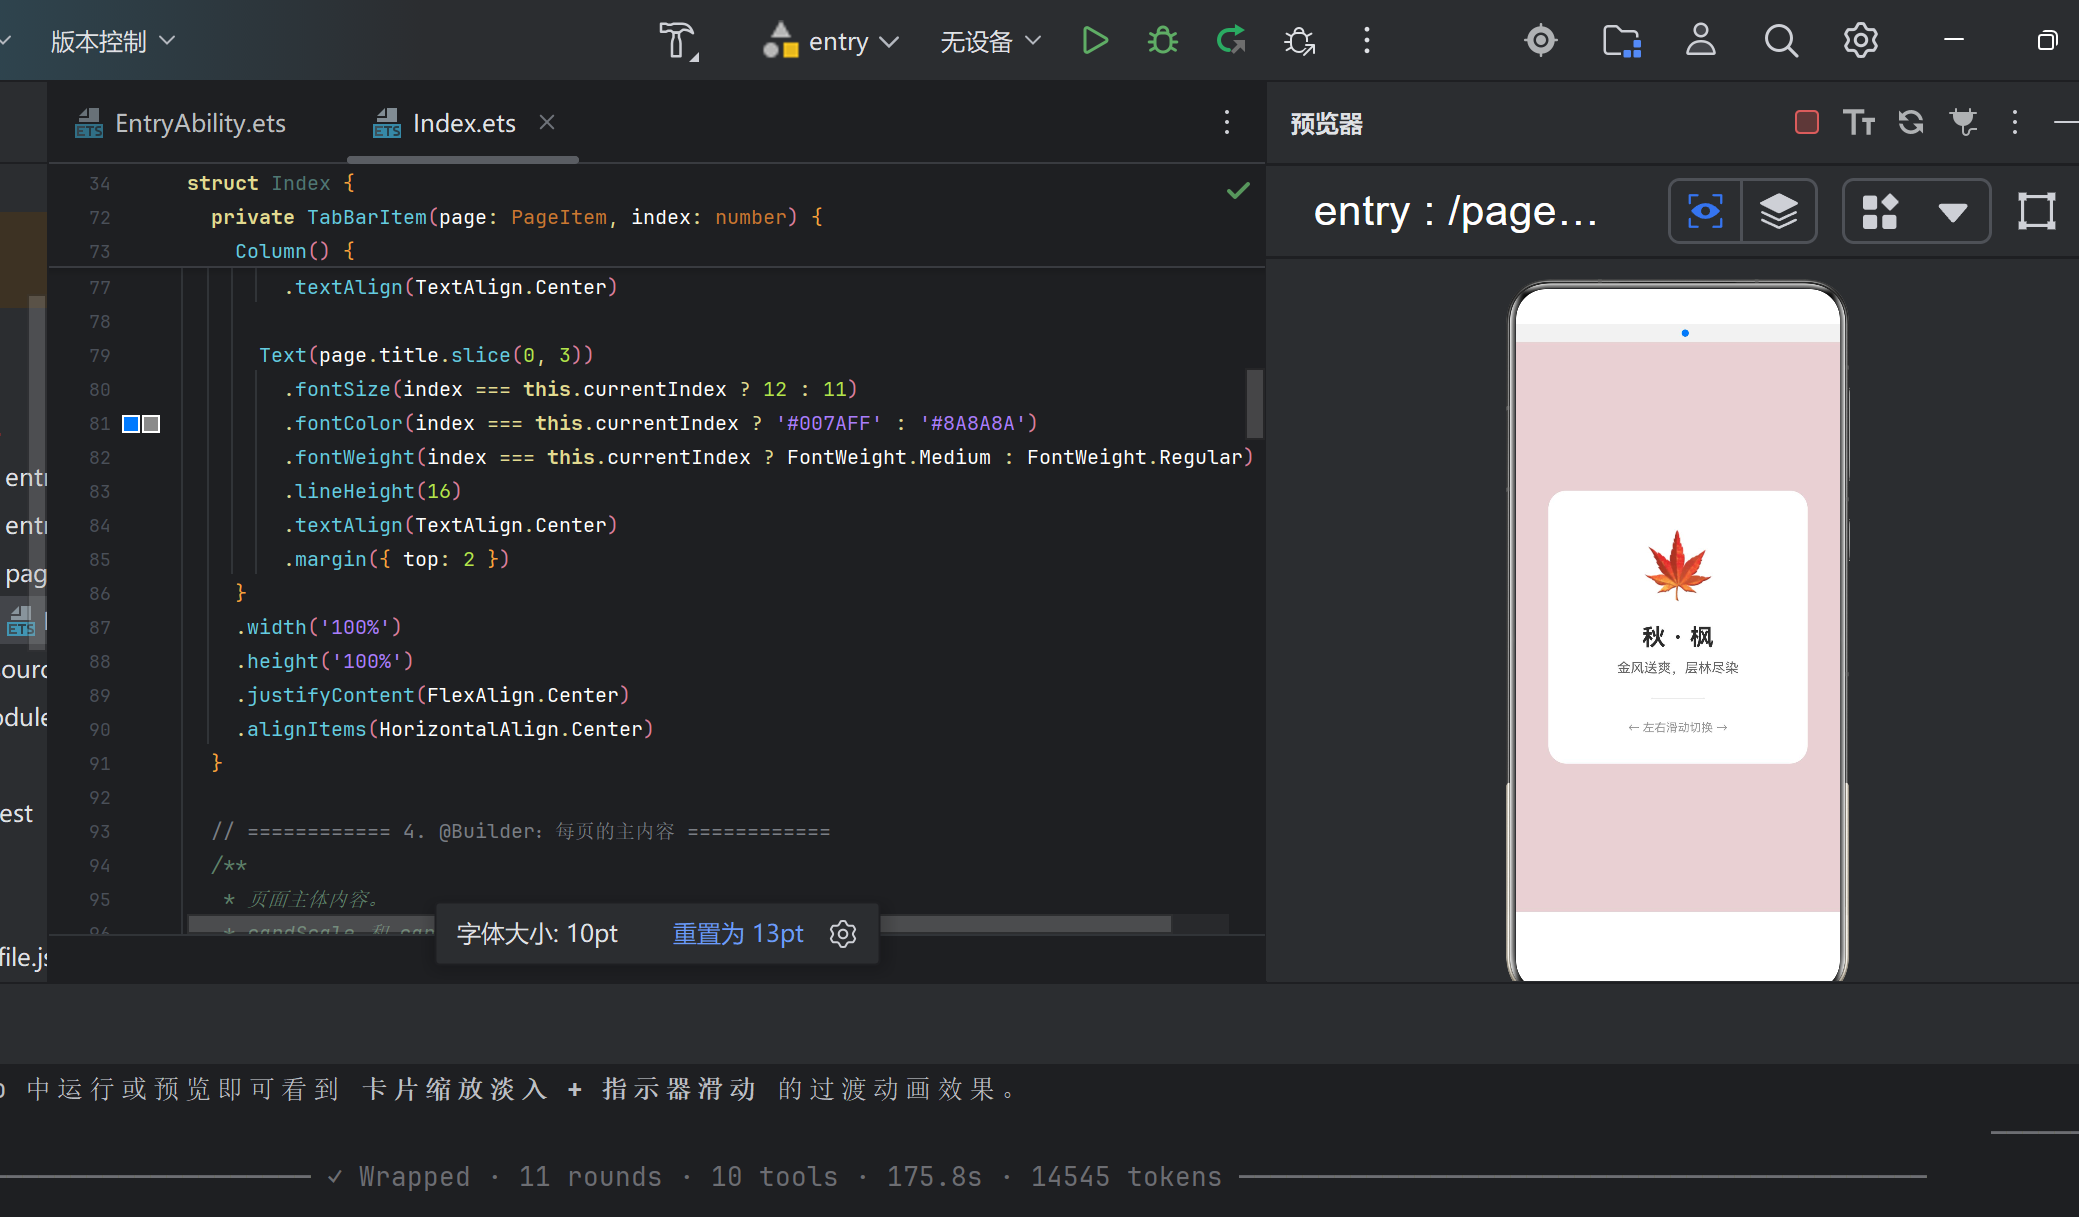Click the gray color swatch on line 81

151,424
